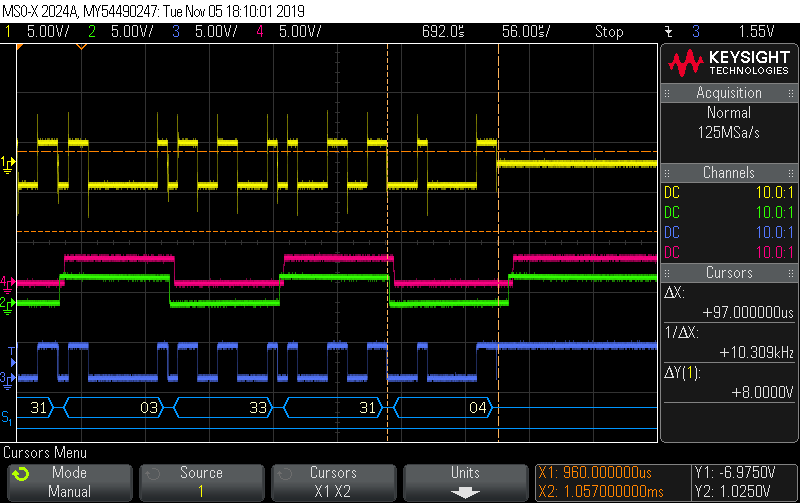Click the MSO-X 2024A header text

154,11
